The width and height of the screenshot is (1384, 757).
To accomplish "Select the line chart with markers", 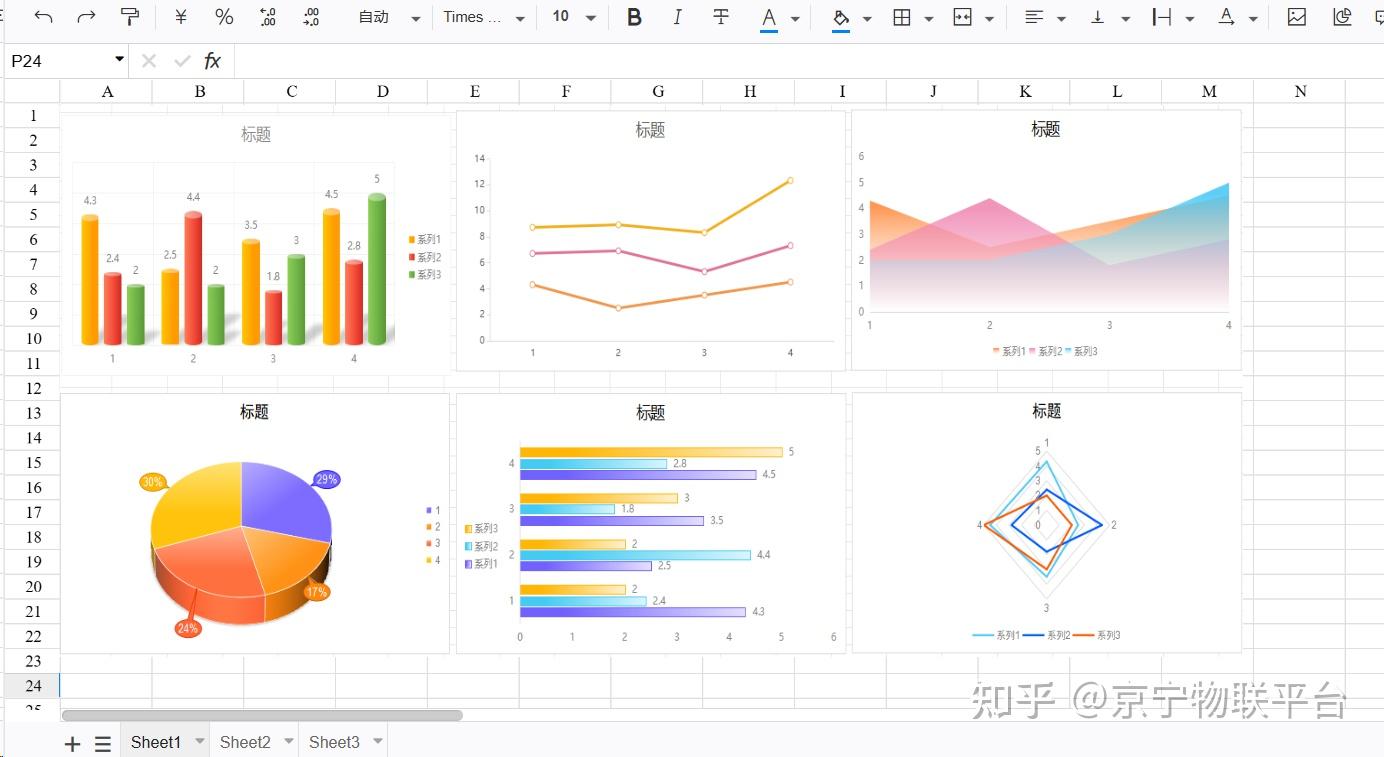I will point(650,240).
